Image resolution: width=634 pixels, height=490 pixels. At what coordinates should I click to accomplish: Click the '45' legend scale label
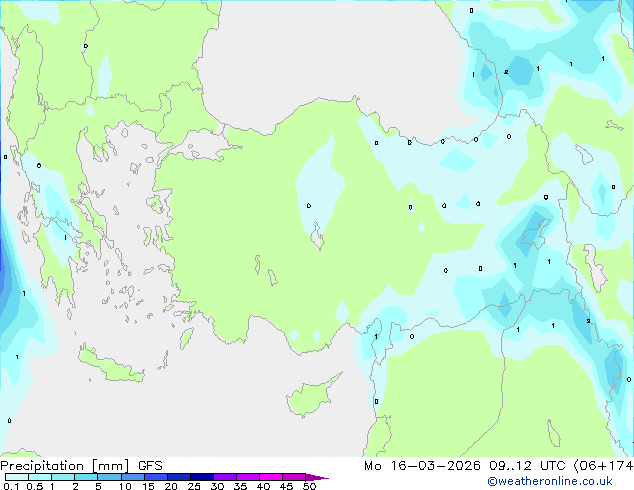286,486
